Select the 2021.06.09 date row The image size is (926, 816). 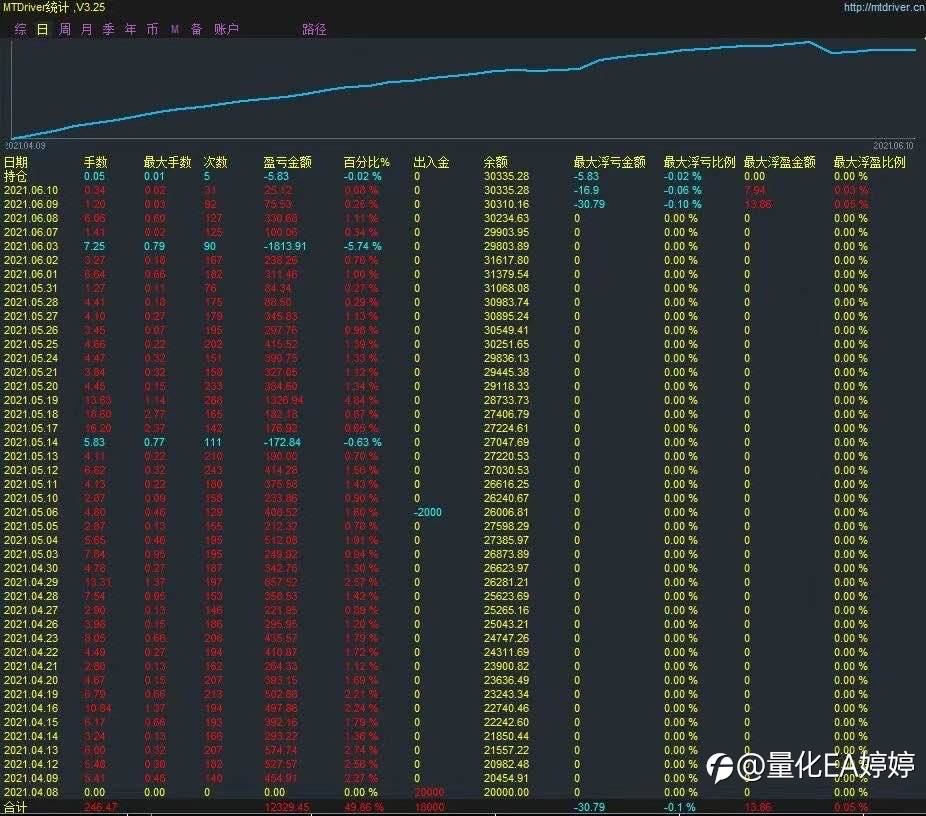[x=31, y=204]
